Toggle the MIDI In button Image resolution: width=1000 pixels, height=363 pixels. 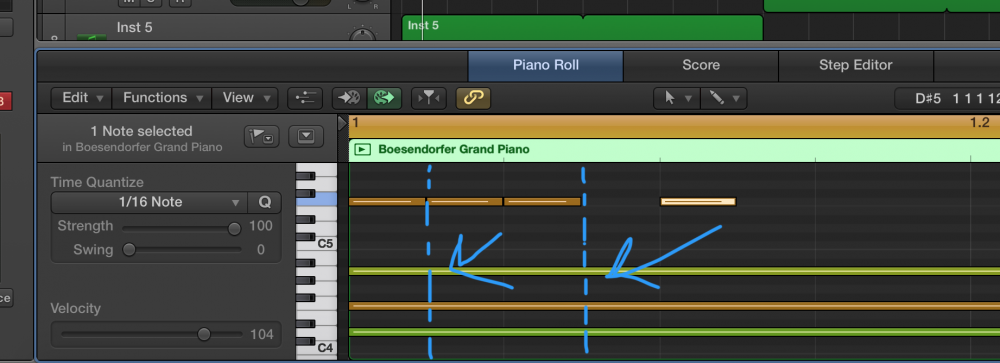(x=349, y=98)
